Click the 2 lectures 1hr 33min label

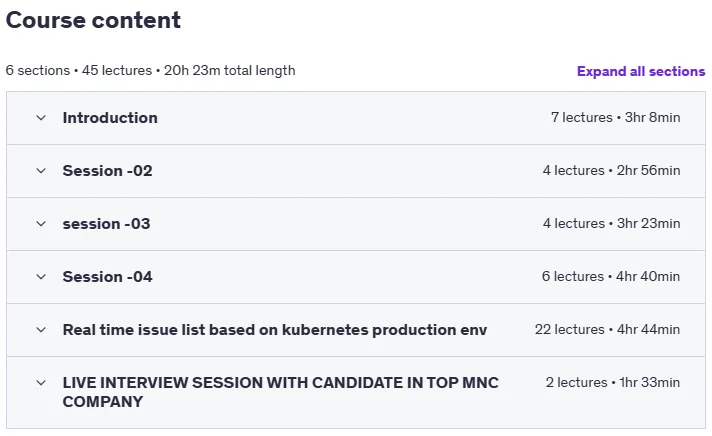tap(613, 382)
